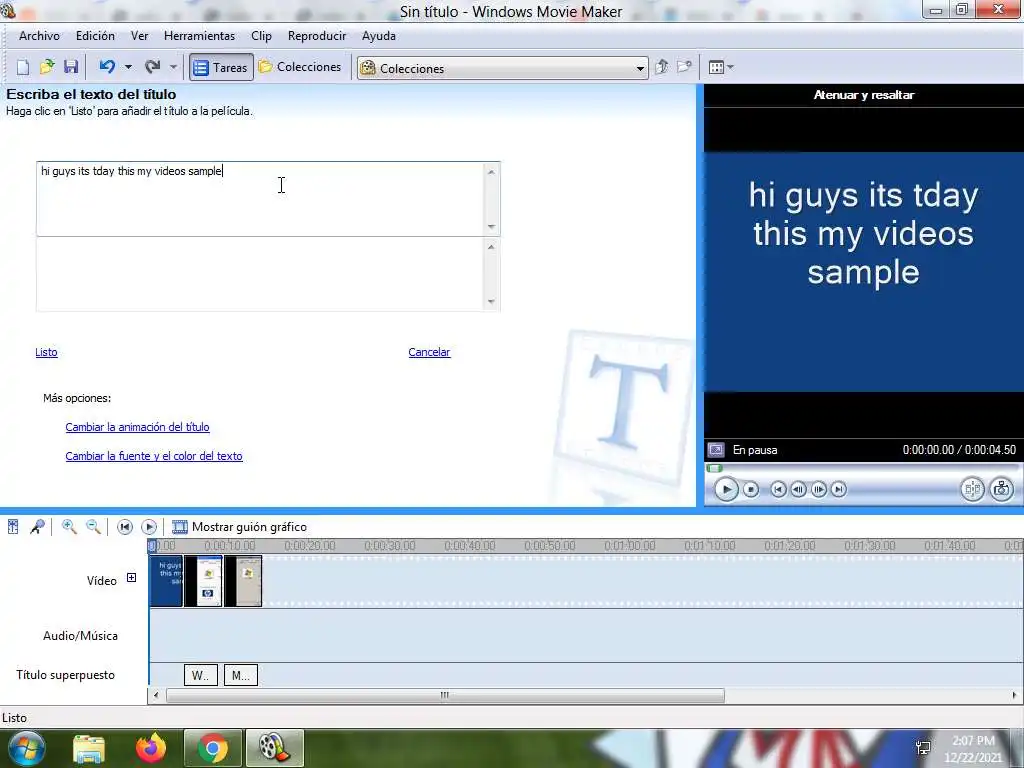Switch to Mostrar guión gráfico view
Viewport: 1024px width, 768px height.
click(239, 527)
